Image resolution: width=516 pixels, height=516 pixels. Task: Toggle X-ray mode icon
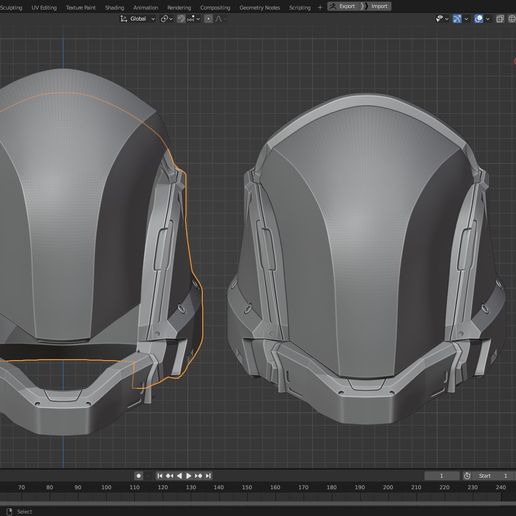[500, 19]
